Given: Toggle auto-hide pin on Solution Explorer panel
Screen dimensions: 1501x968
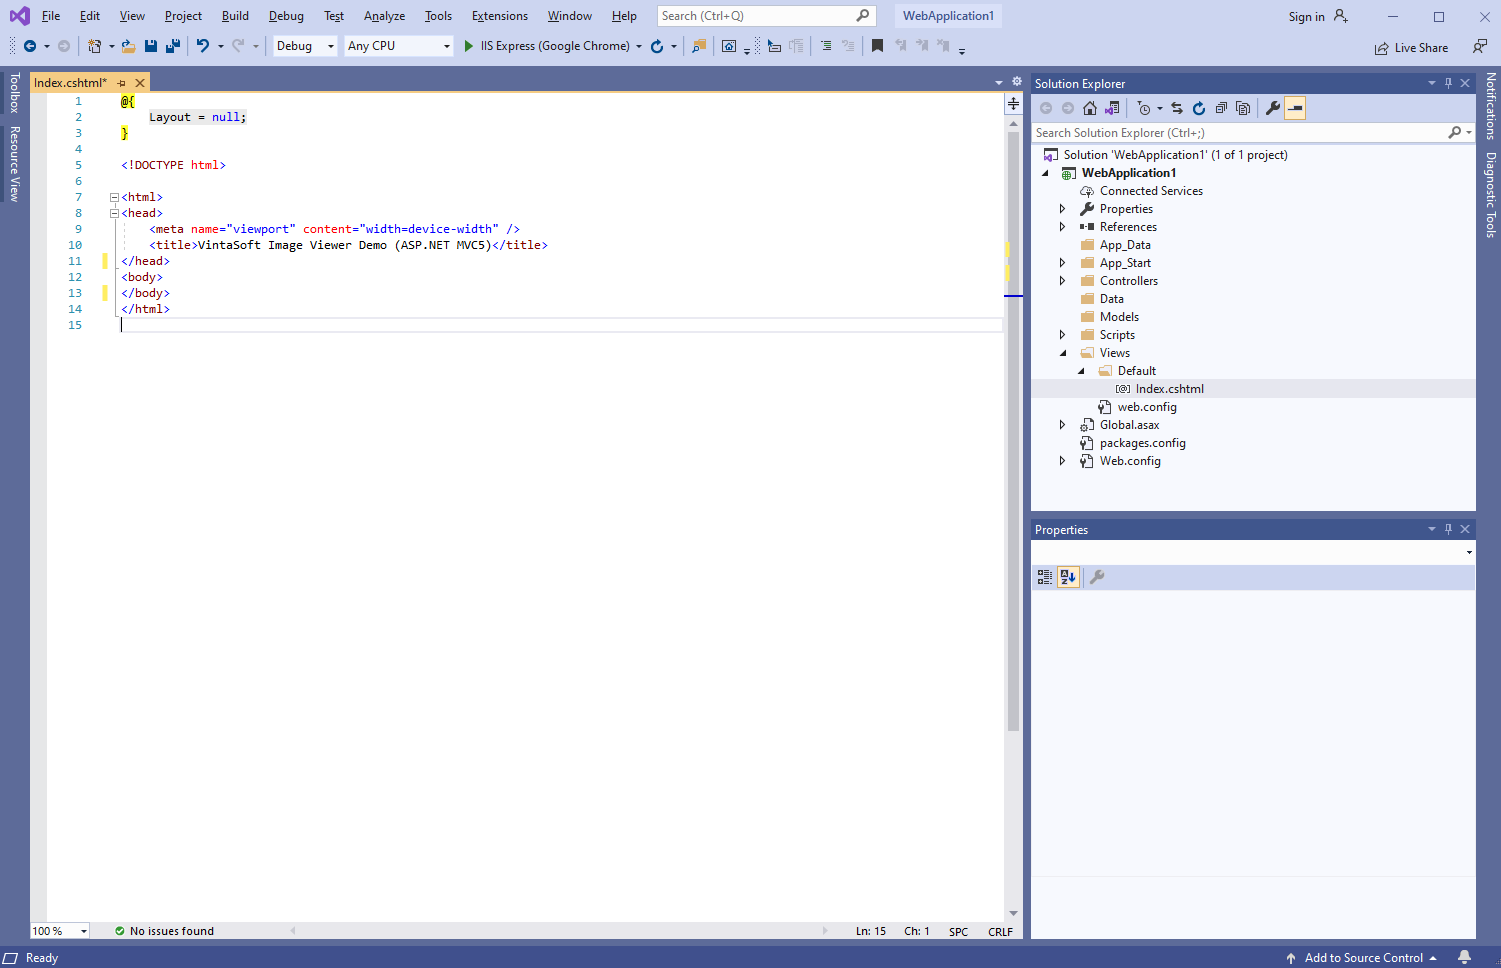Looking at the screenshot, I should click(1448, 83).
